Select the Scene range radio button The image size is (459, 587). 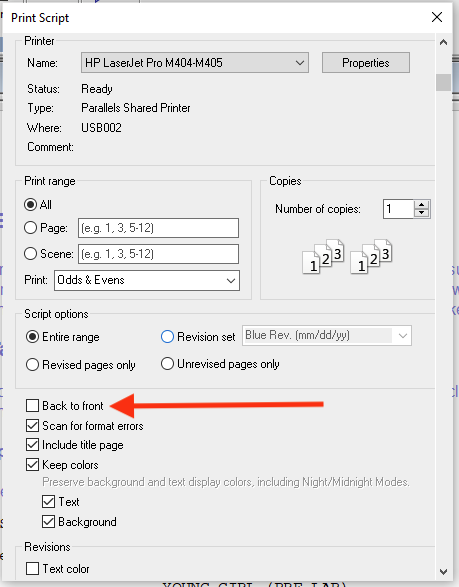point(30,254)
